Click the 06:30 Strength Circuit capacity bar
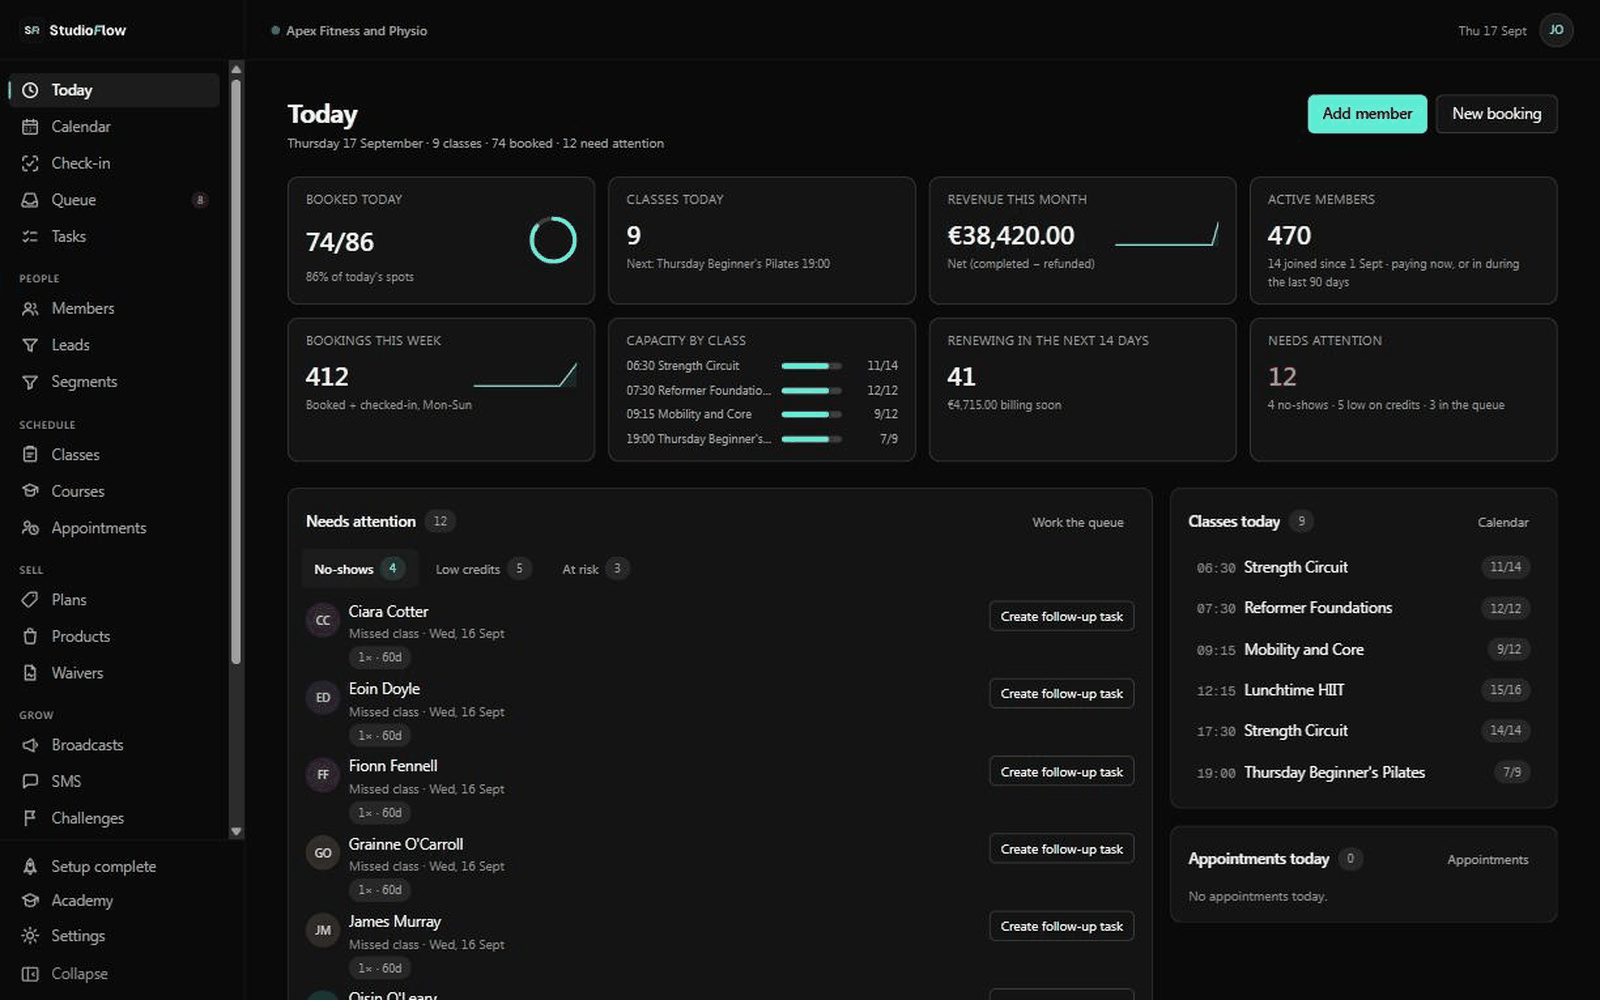 [811, 366]
